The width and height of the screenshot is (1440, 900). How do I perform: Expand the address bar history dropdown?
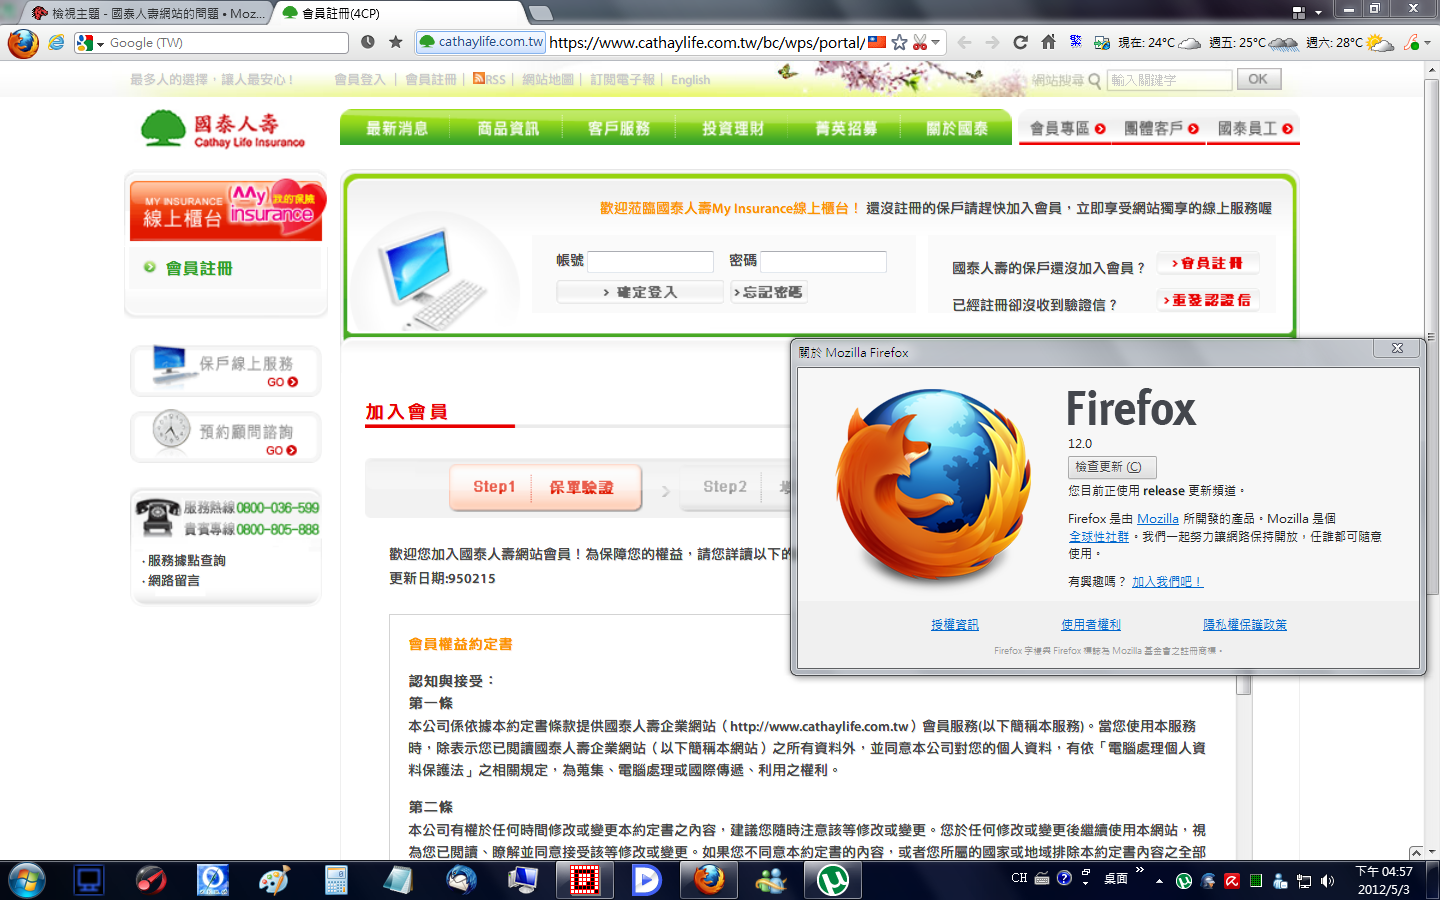[x=936, y=42]
